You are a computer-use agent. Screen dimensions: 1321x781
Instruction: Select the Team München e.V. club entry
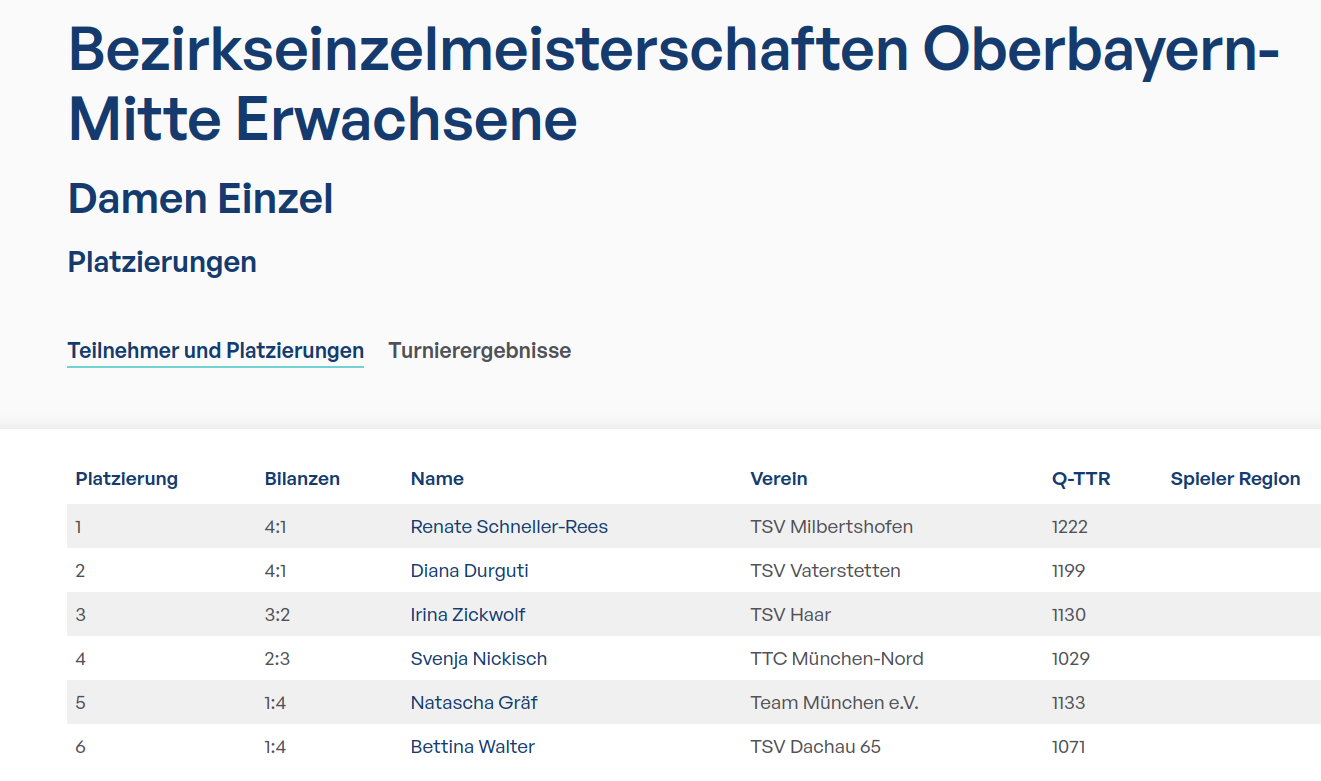click(x=834, y=703)
